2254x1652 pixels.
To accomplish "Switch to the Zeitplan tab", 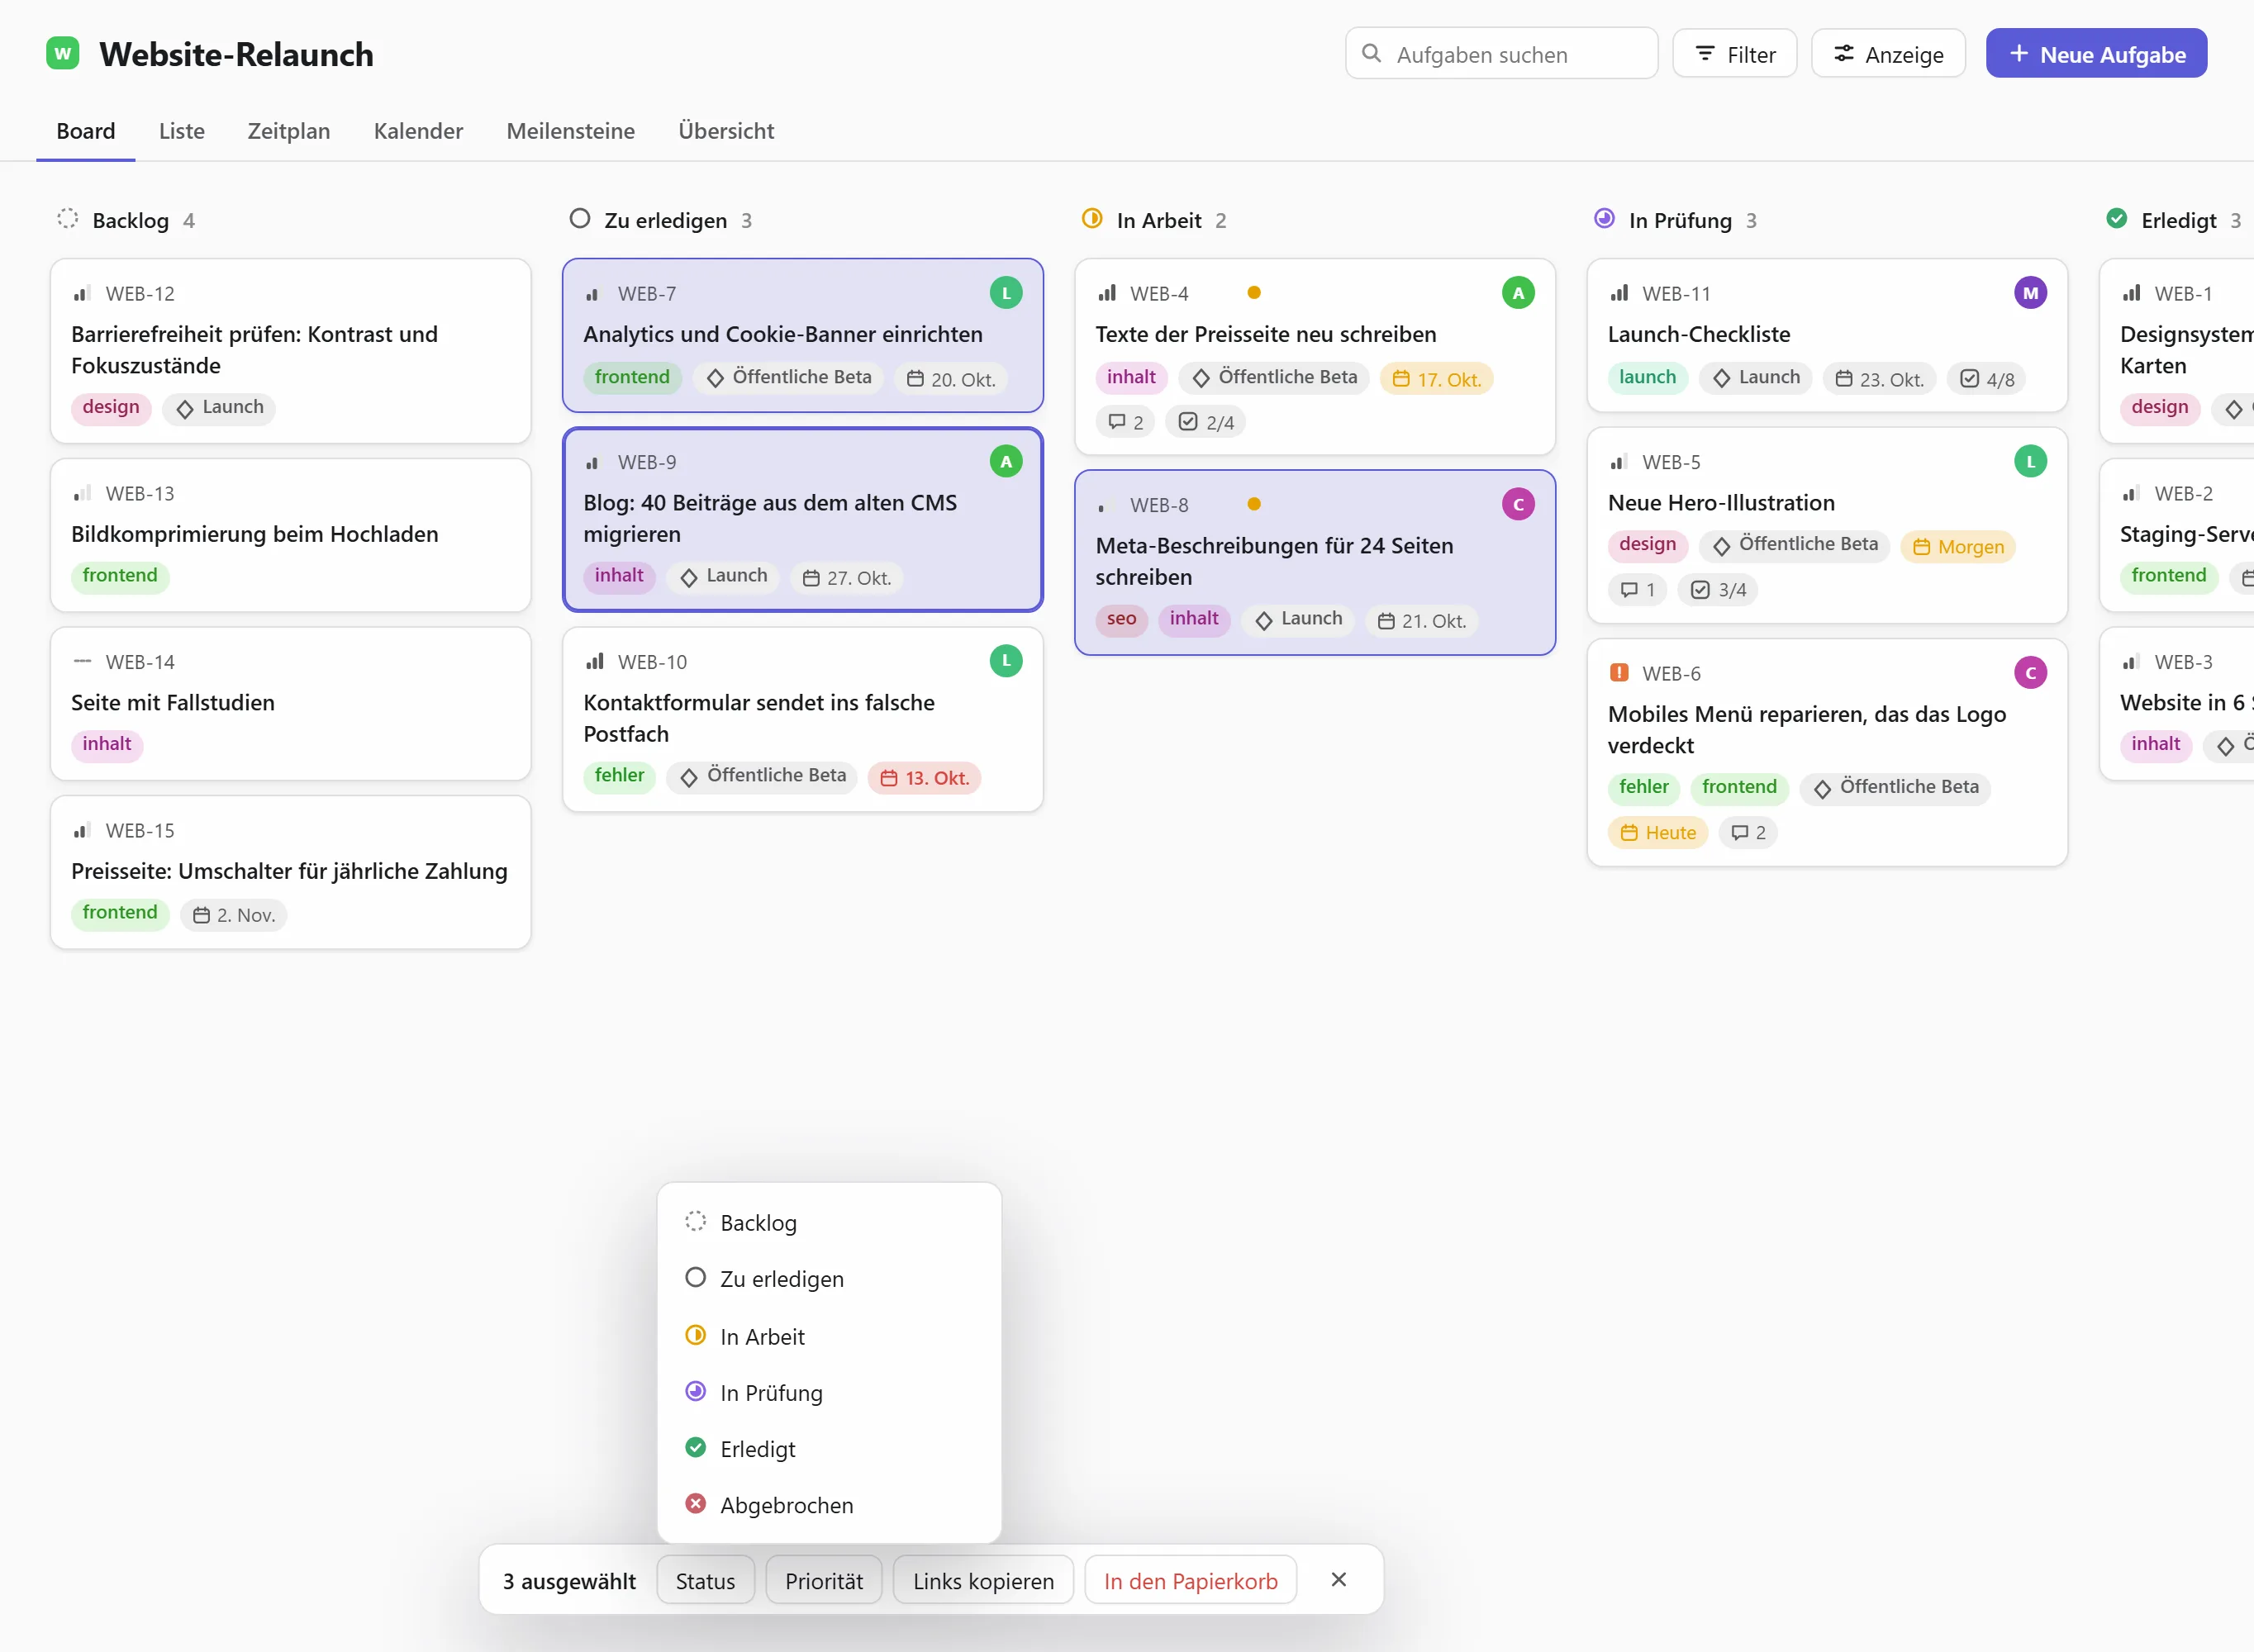I will coord(288,131).
